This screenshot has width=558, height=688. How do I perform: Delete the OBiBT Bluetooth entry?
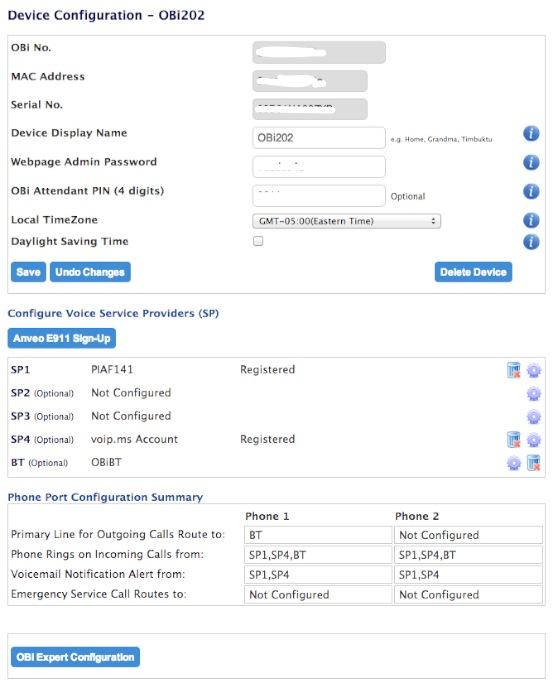(533, 463)
